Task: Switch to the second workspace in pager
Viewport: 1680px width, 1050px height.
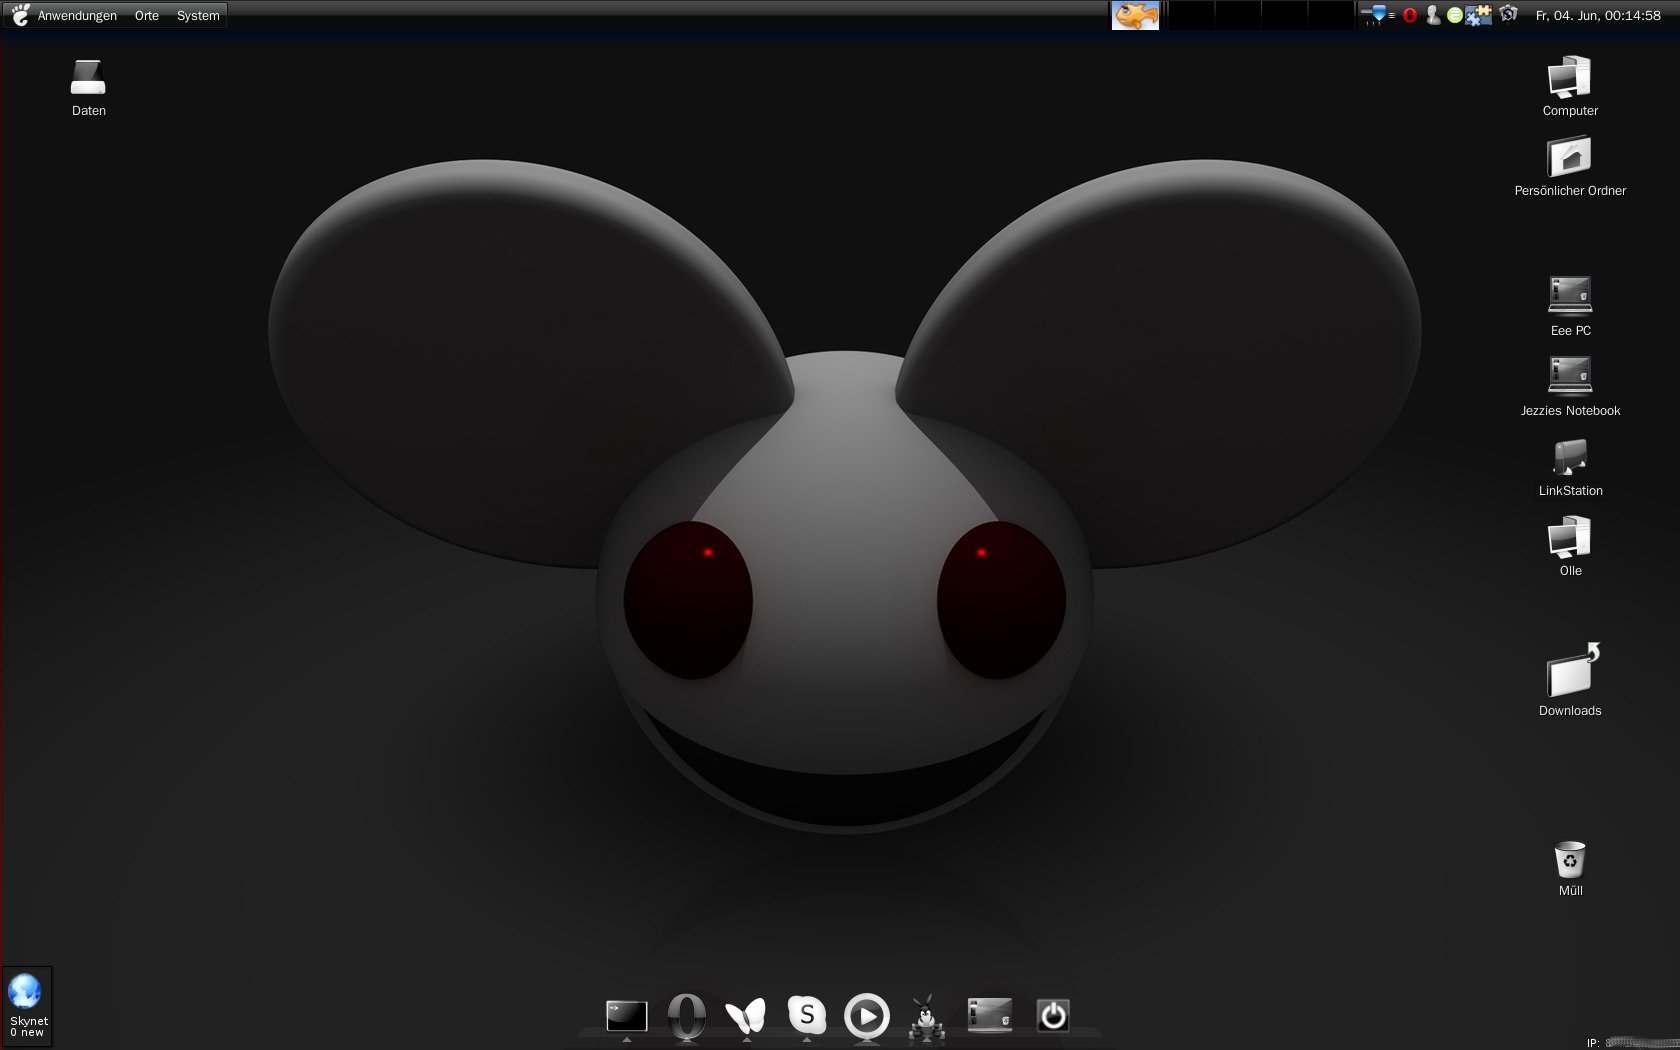Action: pos(1238,15)
